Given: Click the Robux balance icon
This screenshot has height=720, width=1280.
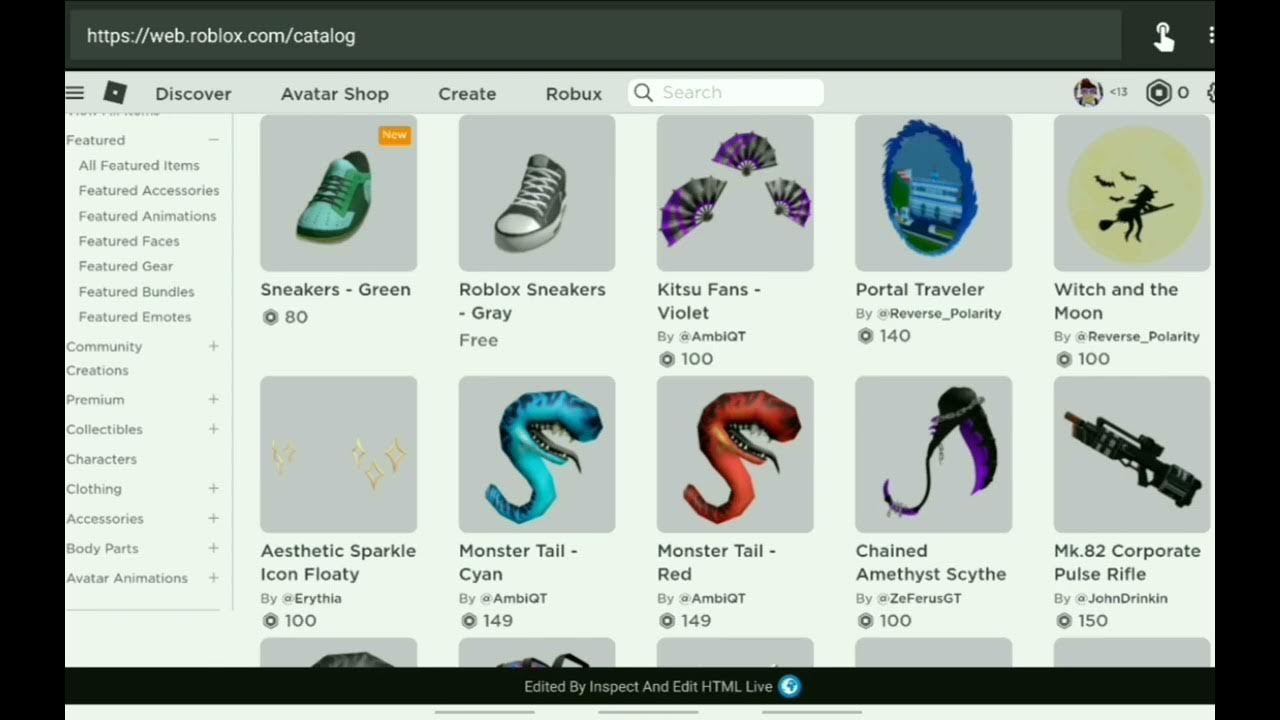Looking at the screenshot, I should pos(1158,93).
